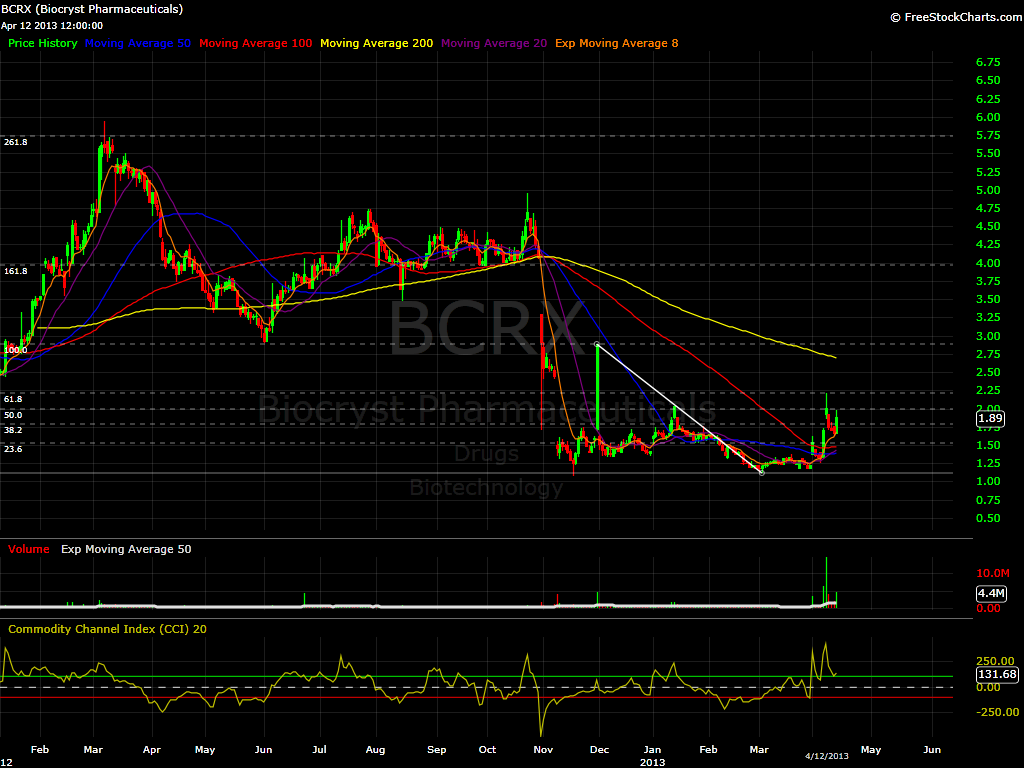Click the 261.8 Fibonacci level label
This screenshot has height=768, width=1024.
[x=16, y=142]
